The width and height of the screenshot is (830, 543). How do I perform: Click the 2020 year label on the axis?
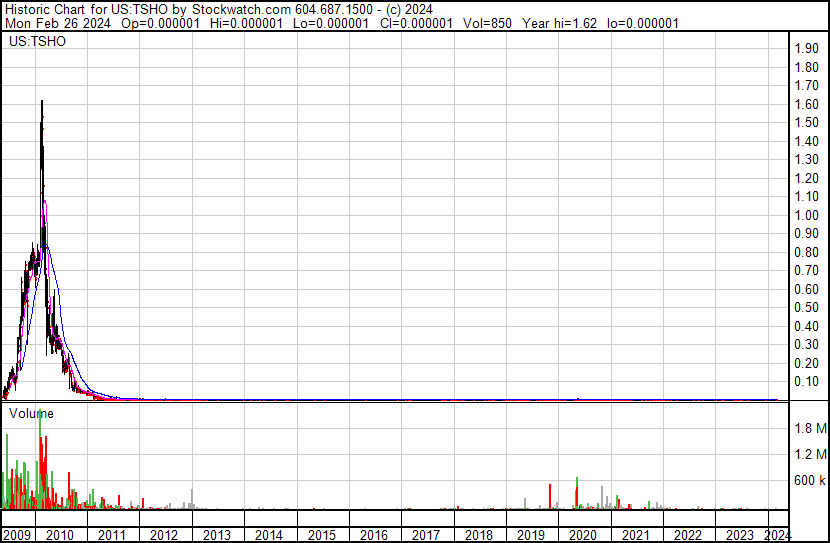click(x=583, y=535)
